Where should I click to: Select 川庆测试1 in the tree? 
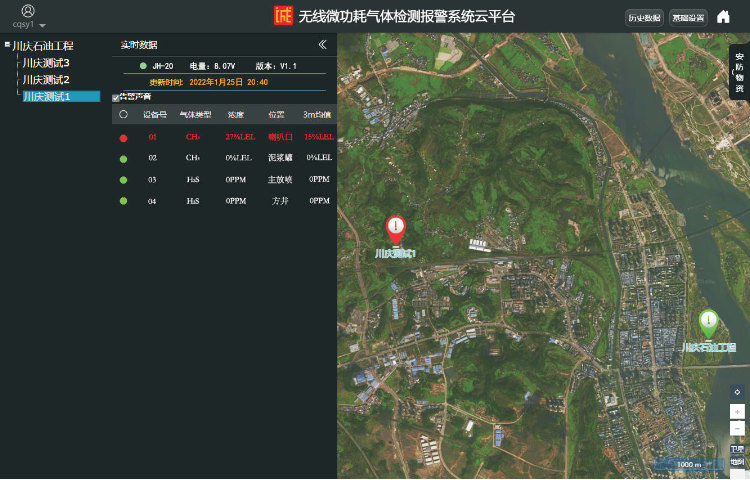(x=61, y=97)
